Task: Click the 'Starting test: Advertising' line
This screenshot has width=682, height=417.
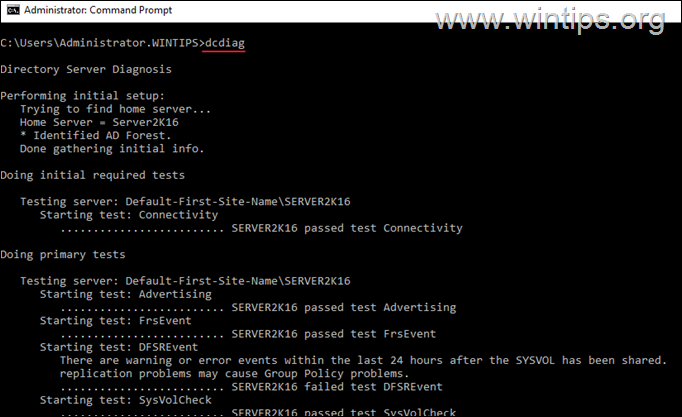Action: (125, 295)
